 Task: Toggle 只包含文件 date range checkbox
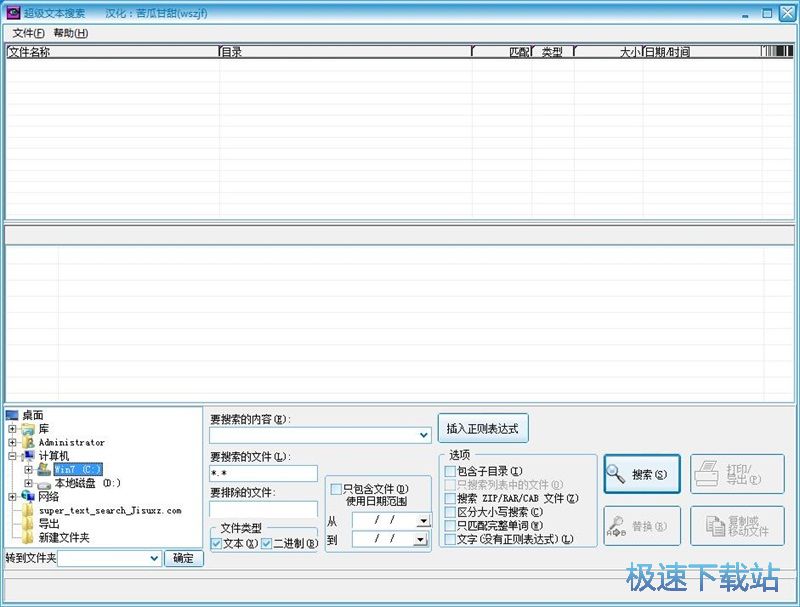tap(336, 489)
